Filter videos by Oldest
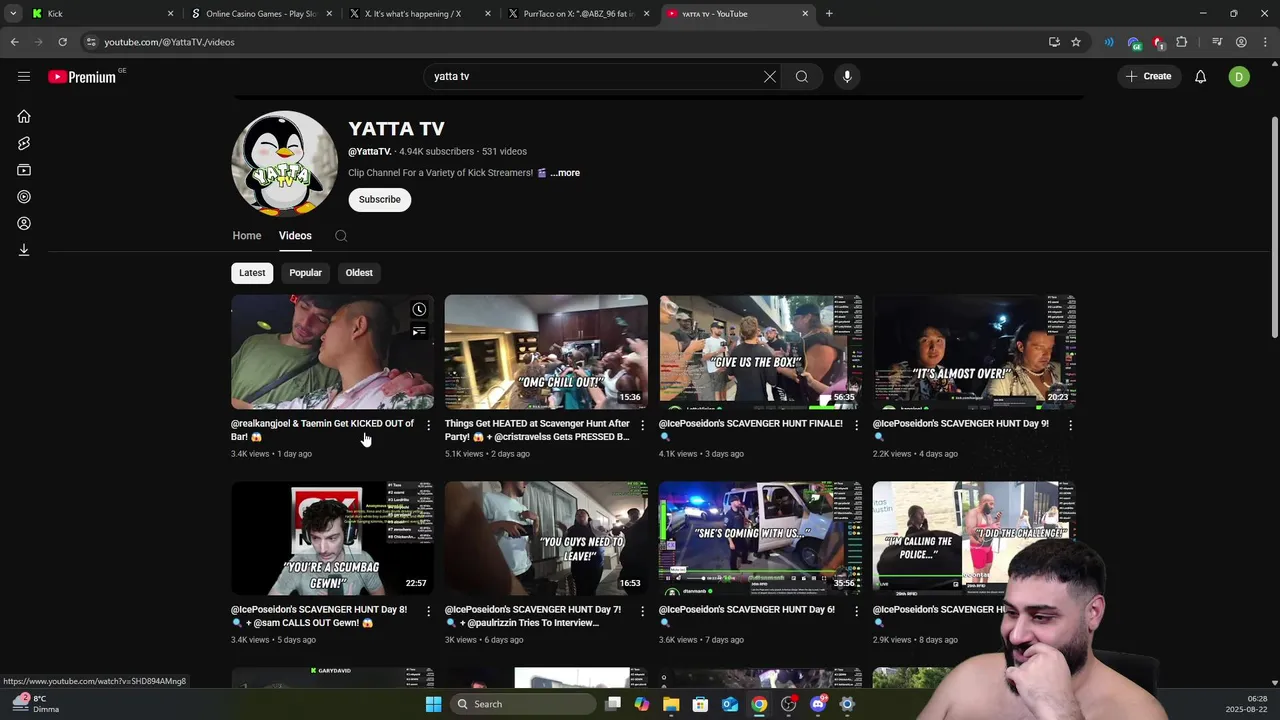The image size is (1280, 720). coord(359,273)
